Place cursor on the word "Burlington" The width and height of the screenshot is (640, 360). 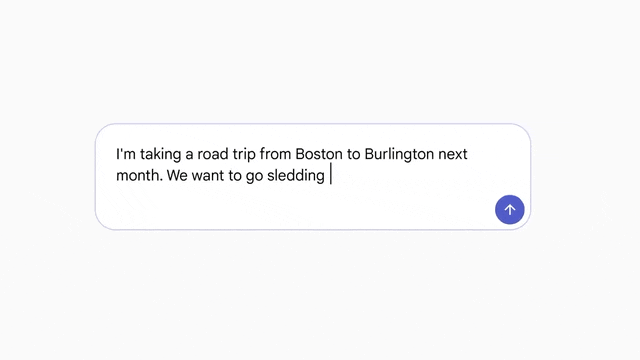pos(399,155)
